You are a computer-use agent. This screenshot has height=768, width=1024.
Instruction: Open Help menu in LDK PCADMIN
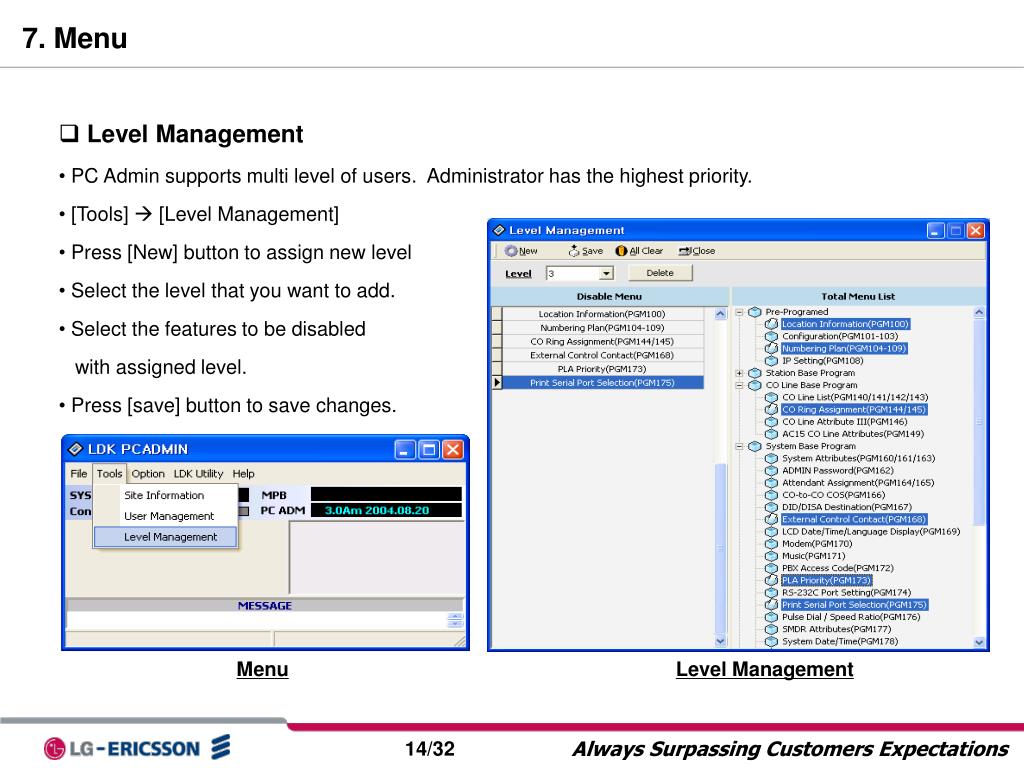click(x=244, y=473)
